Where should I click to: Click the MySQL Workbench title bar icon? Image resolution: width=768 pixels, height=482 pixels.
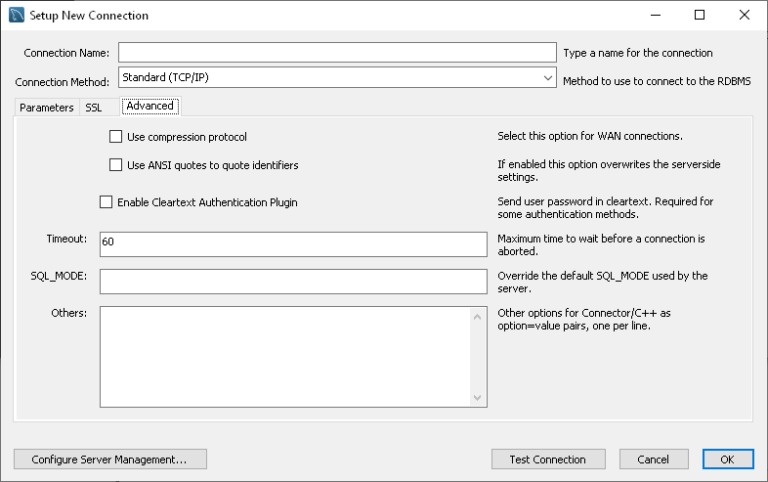(16, 15)
